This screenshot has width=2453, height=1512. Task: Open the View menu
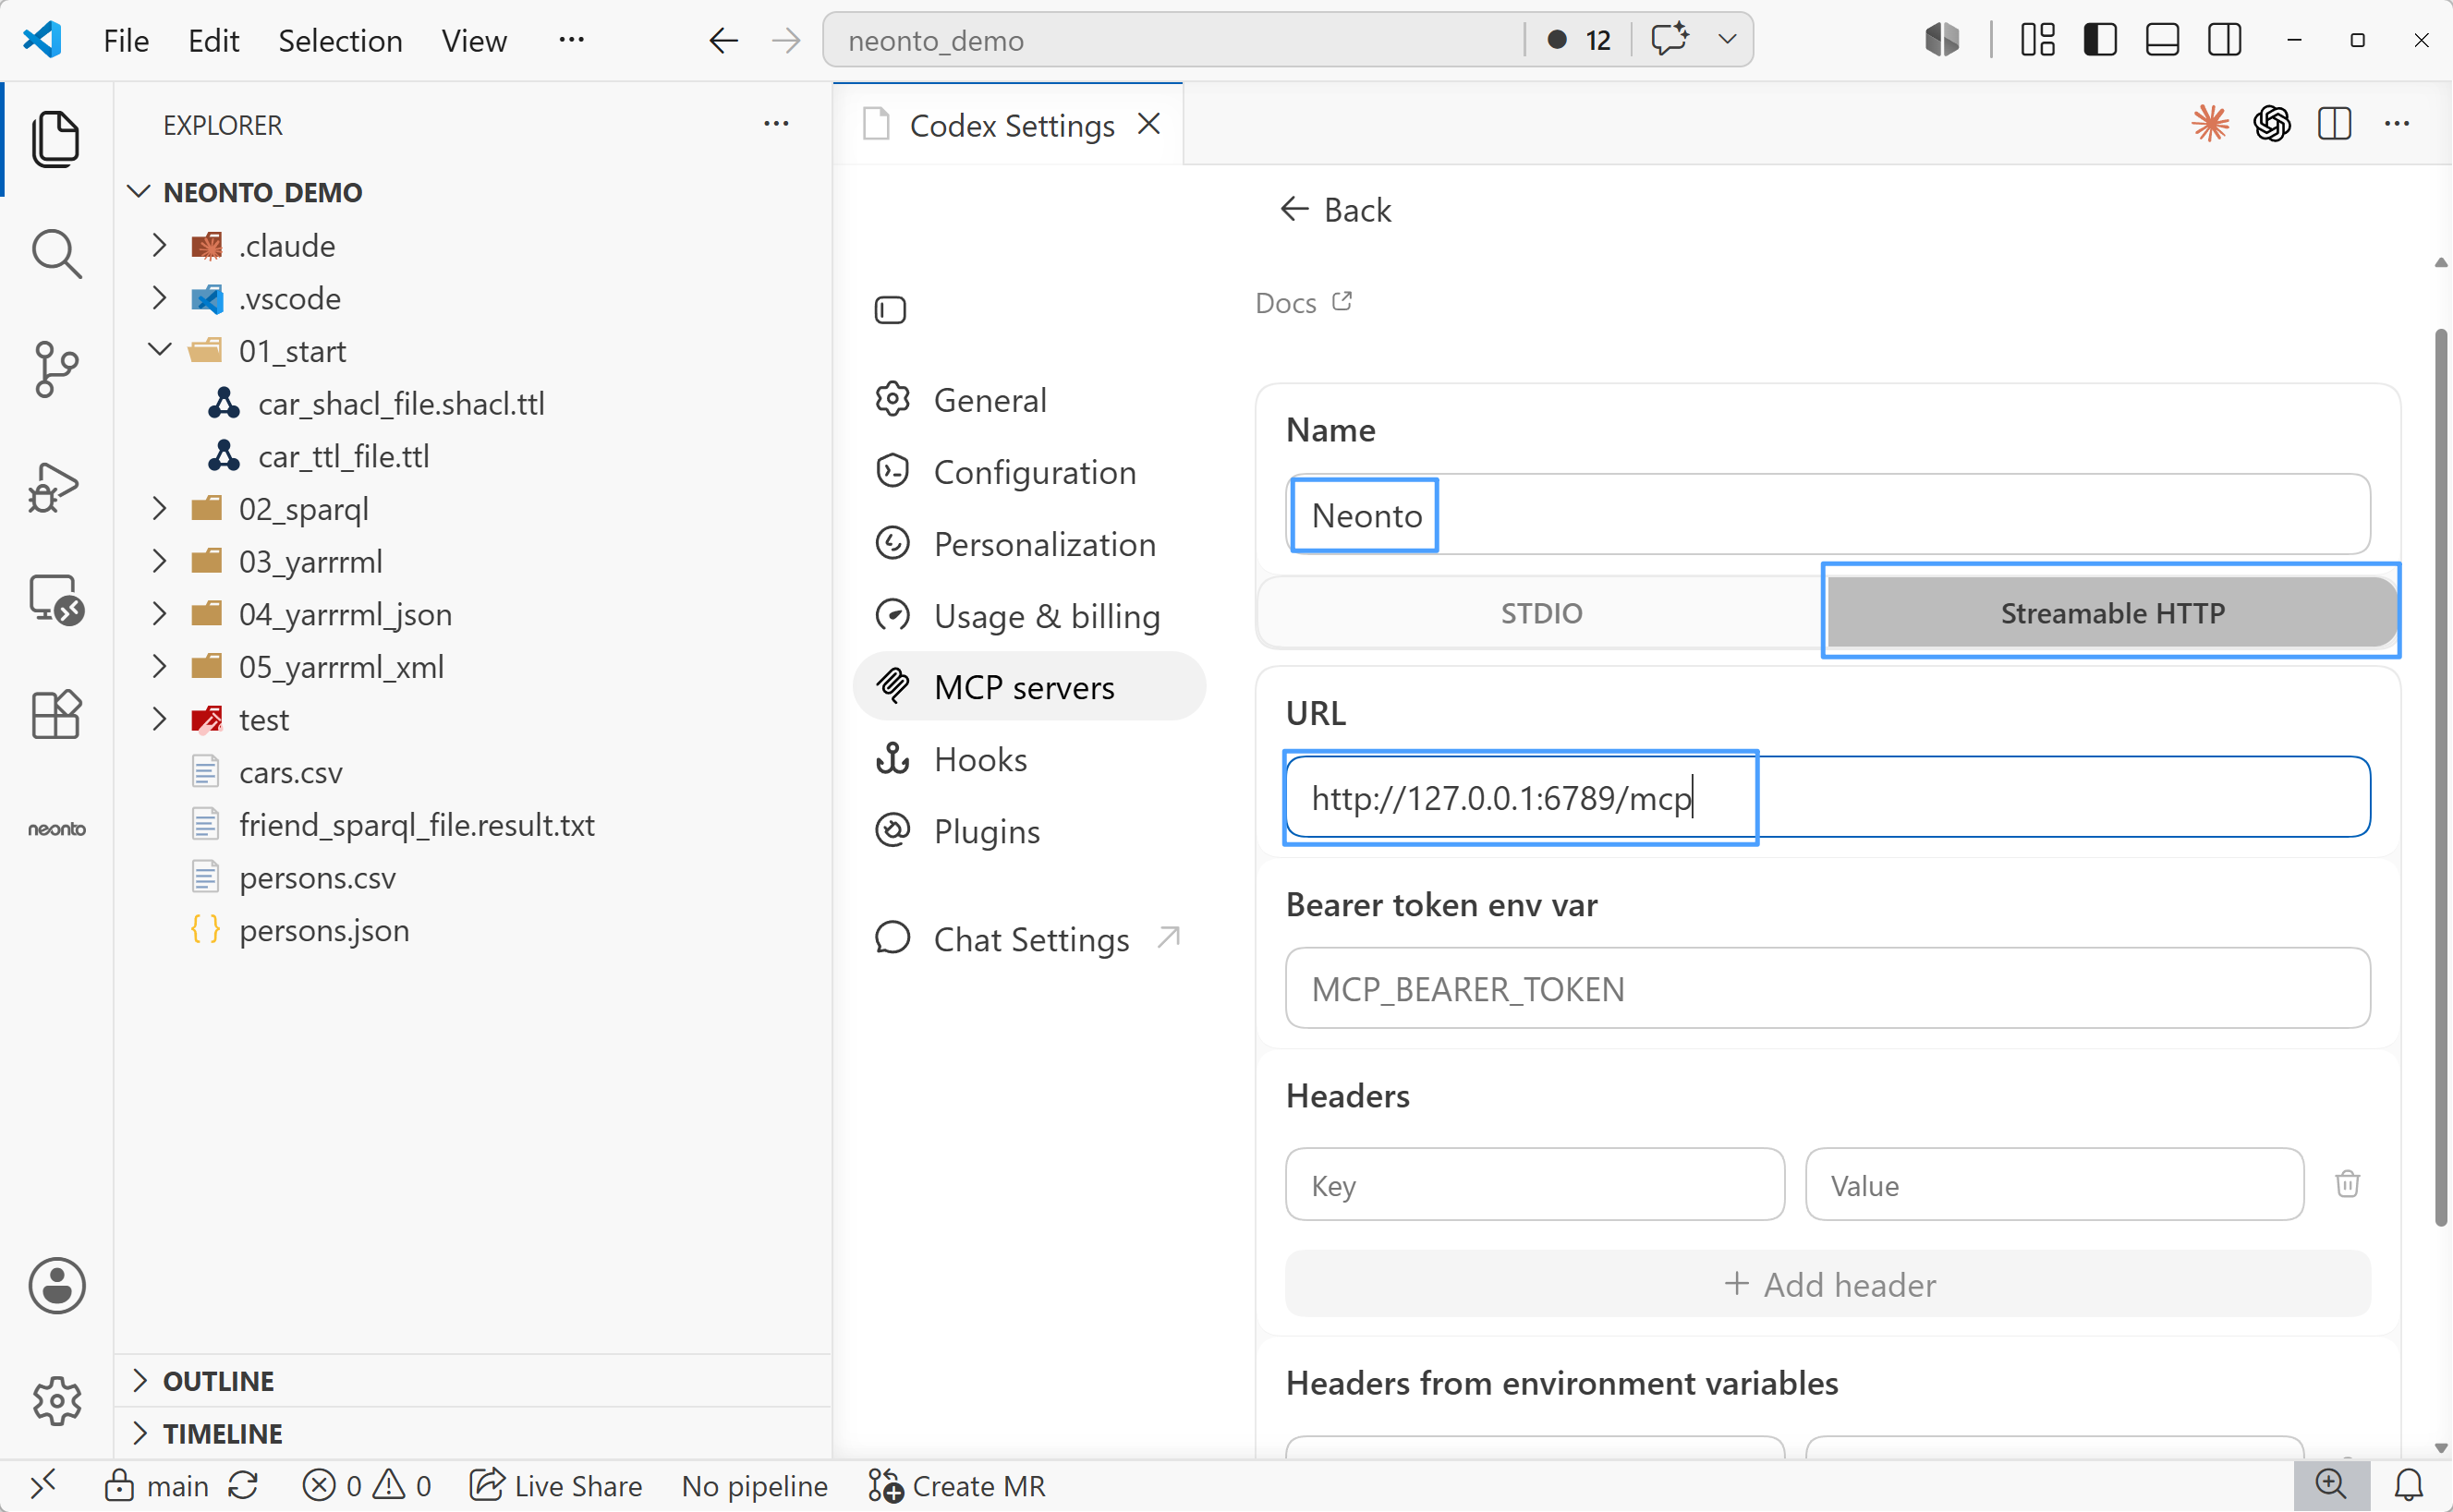474,40
